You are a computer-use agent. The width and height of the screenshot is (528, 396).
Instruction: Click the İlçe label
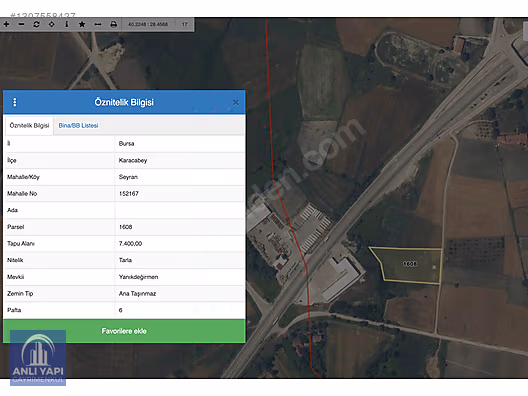(12, 160)
